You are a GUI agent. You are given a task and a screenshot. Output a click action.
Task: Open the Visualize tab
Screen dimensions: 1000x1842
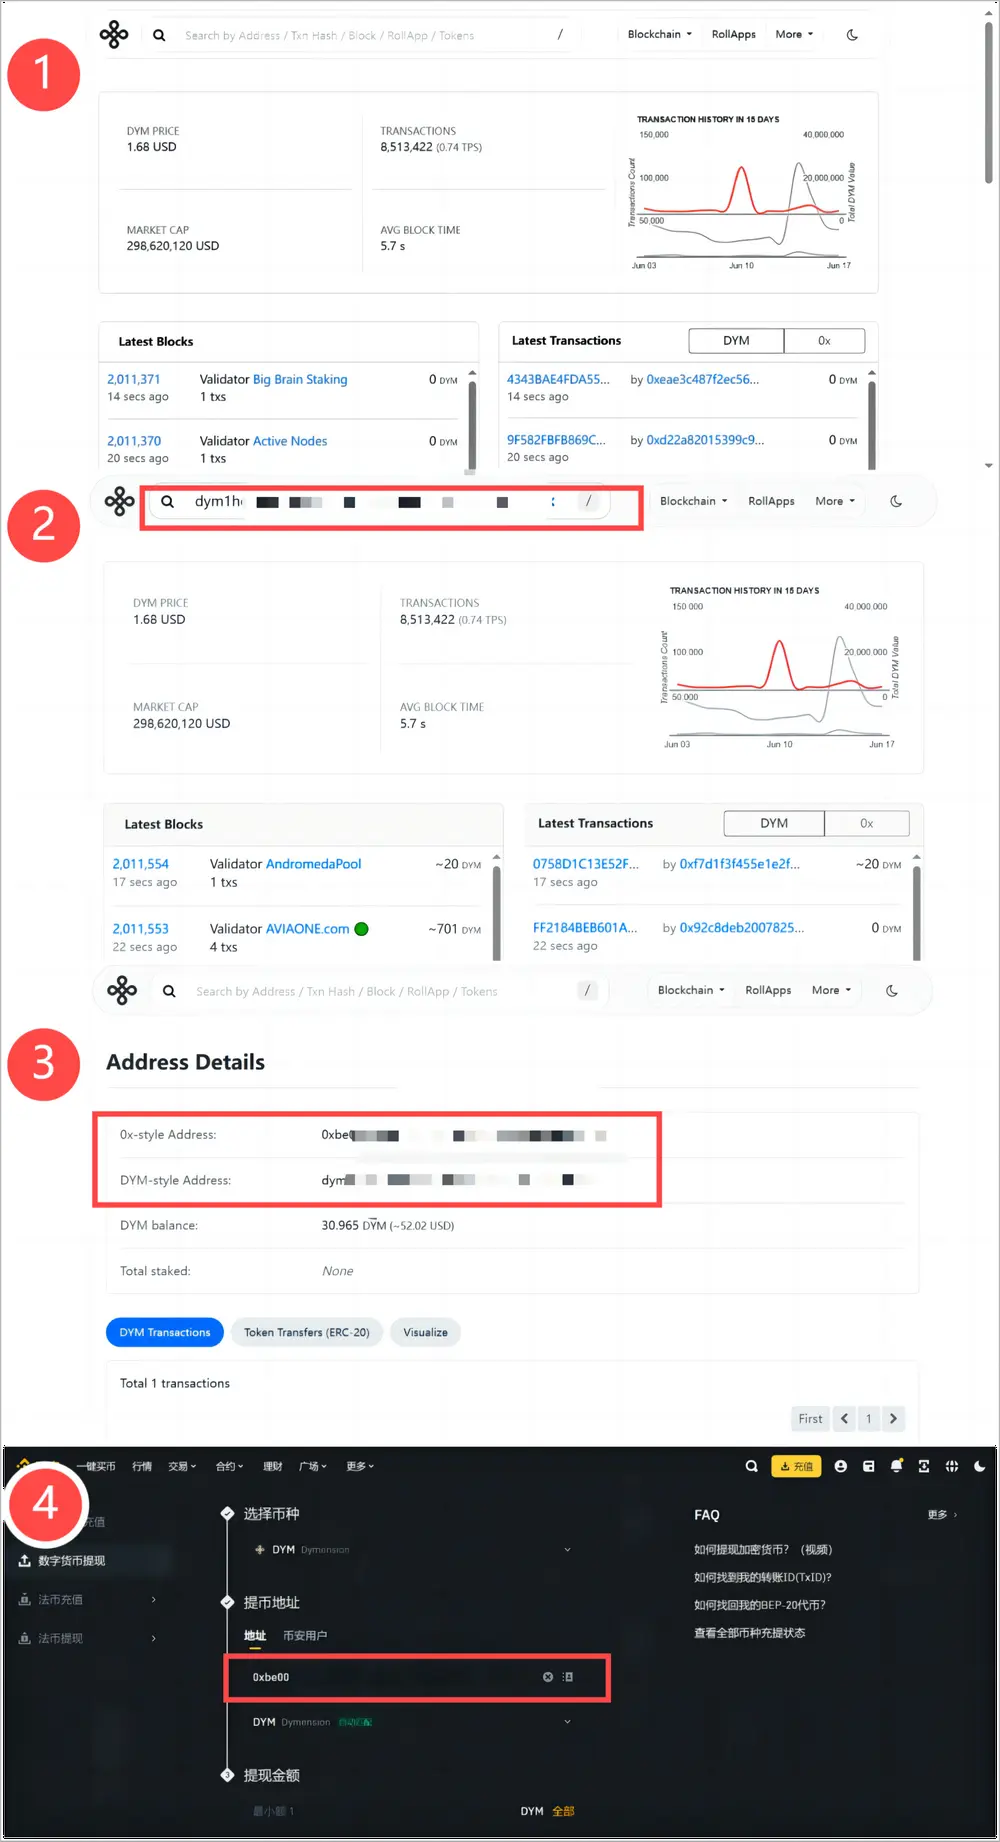[425, 1332]
